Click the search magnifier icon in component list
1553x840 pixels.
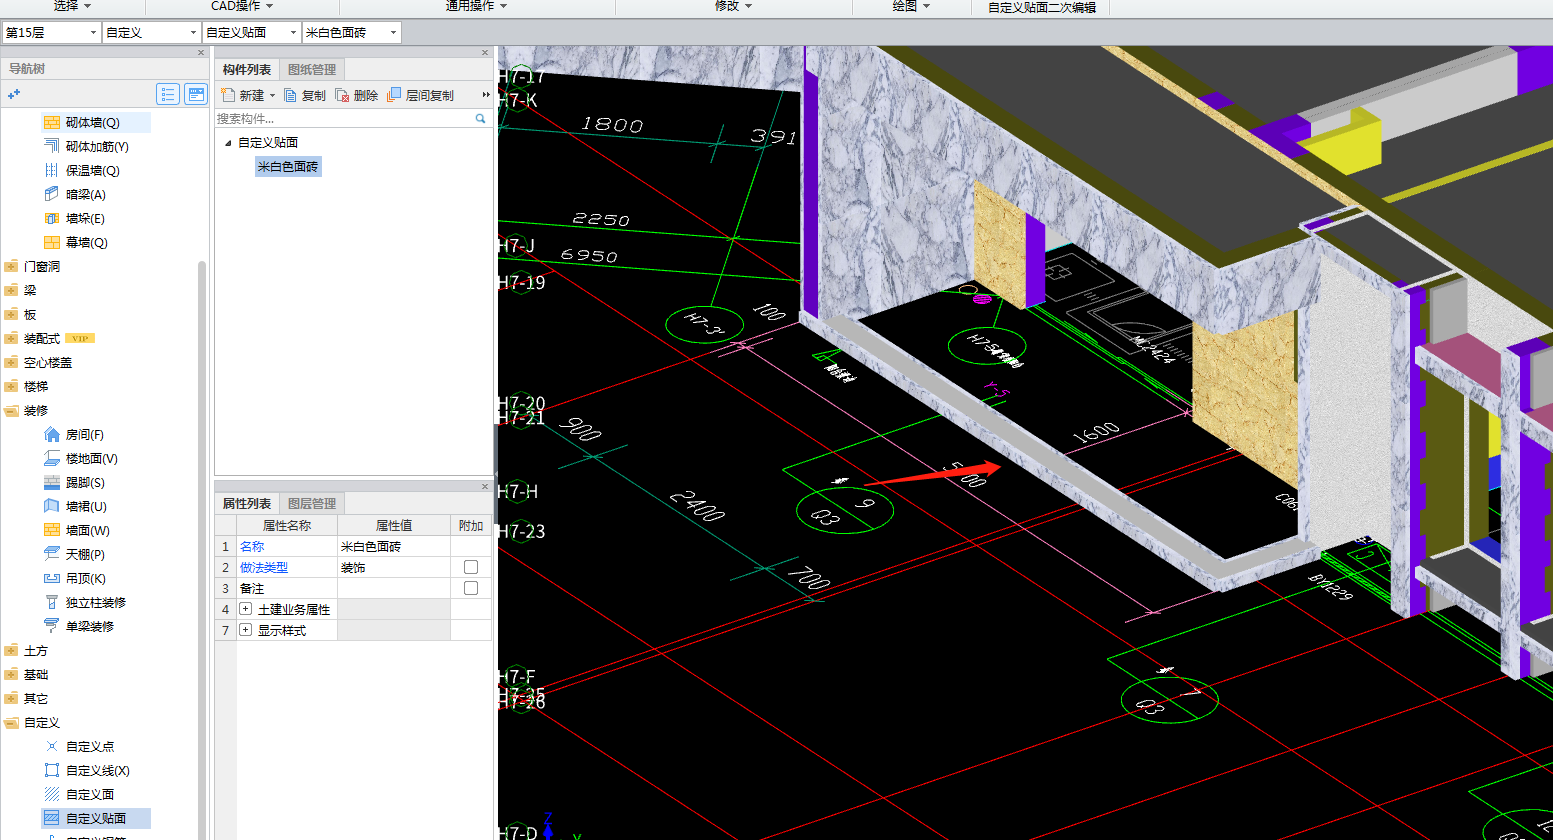[x=480, y=118]
